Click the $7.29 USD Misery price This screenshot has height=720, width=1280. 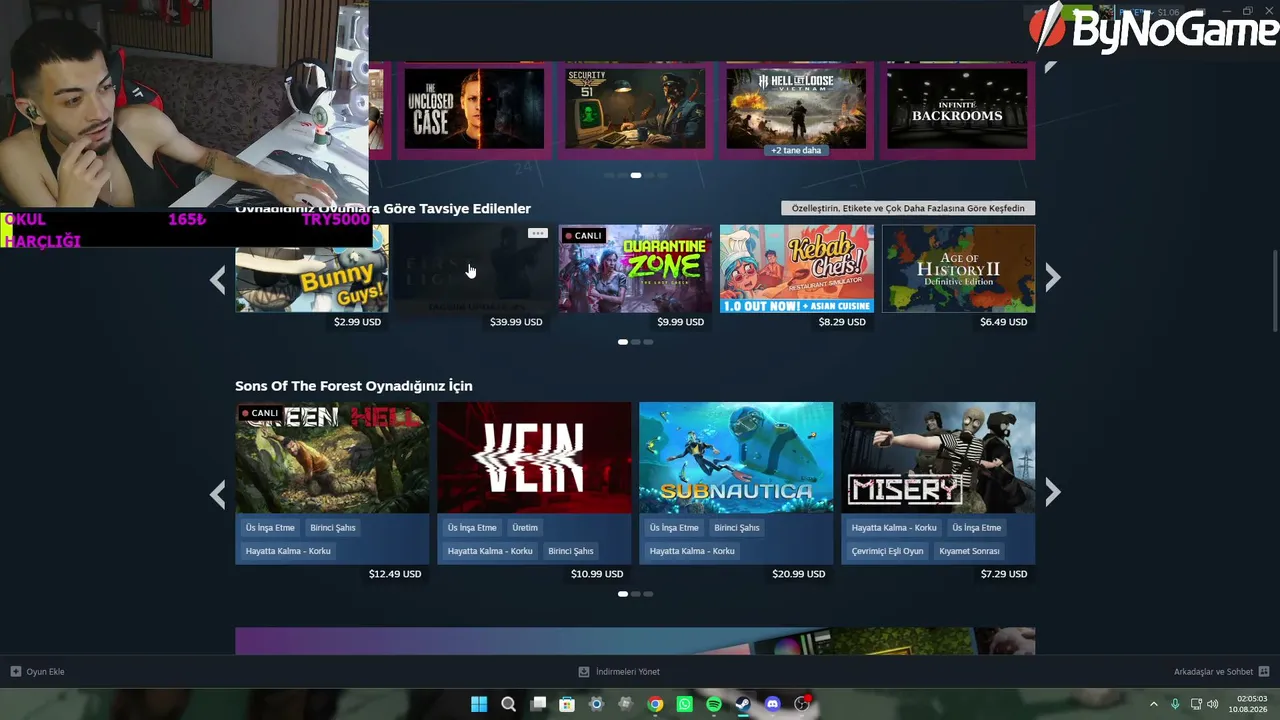click(x=1004, y=574)
